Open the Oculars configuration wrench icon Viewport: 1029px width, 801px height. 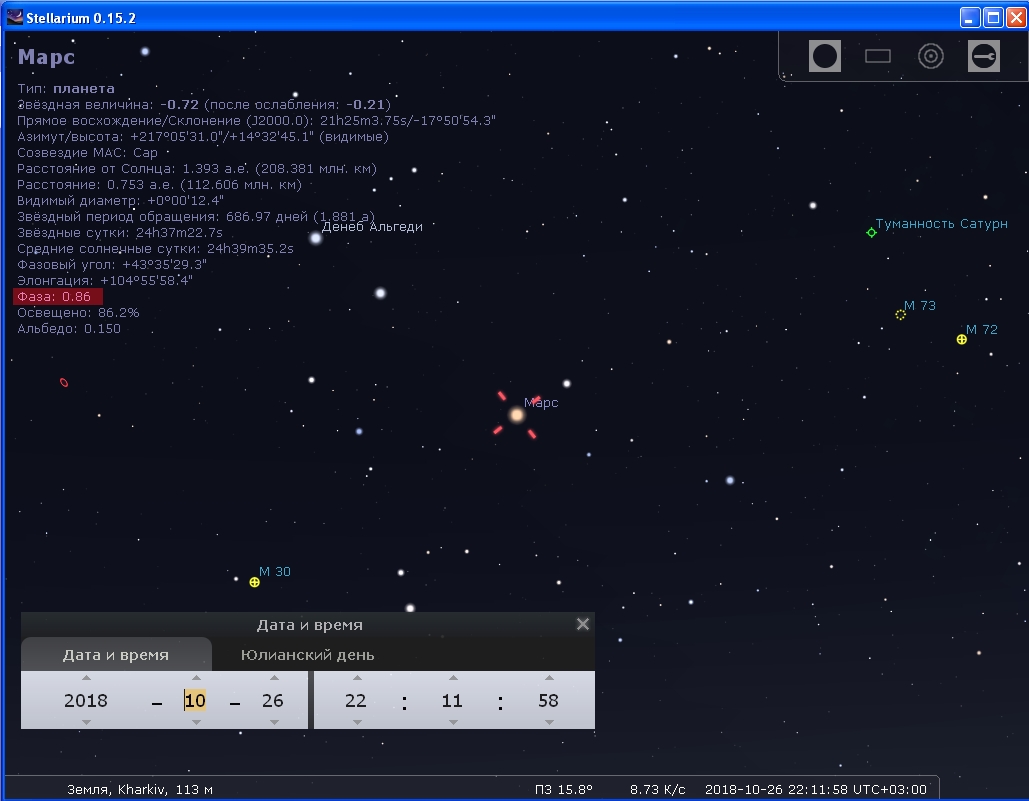(983, 57)
